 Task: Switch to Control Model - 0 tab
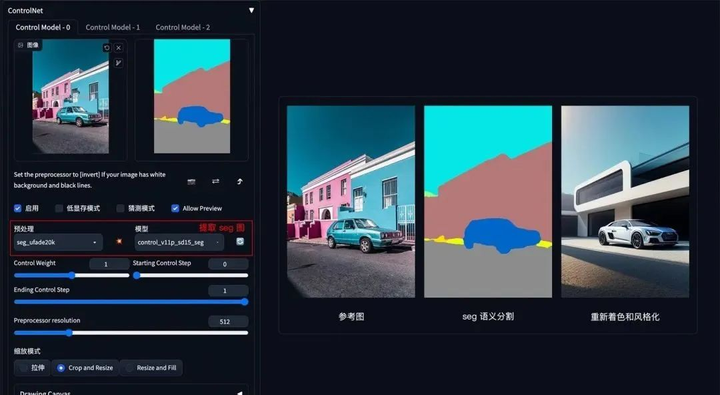click(43, 27)
